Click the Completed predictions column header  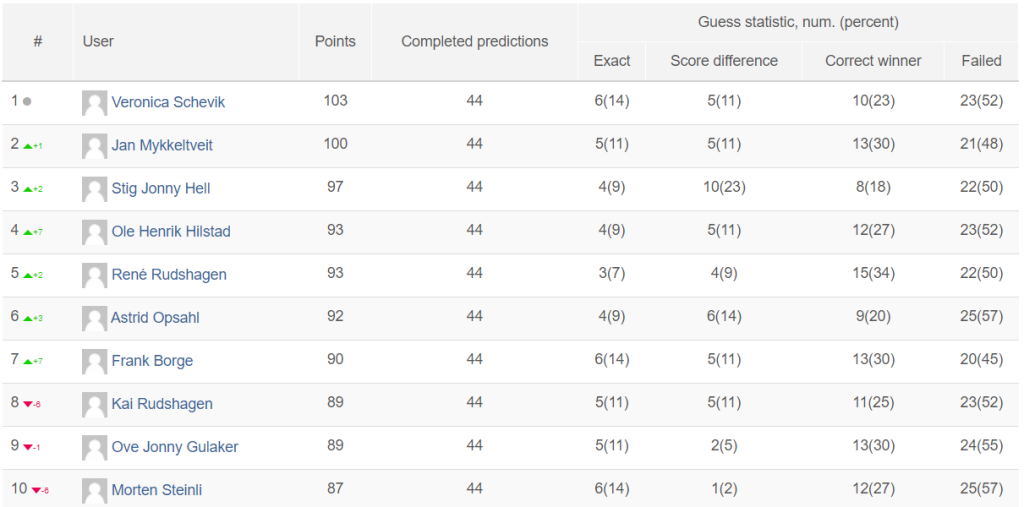tap(475, 42)
